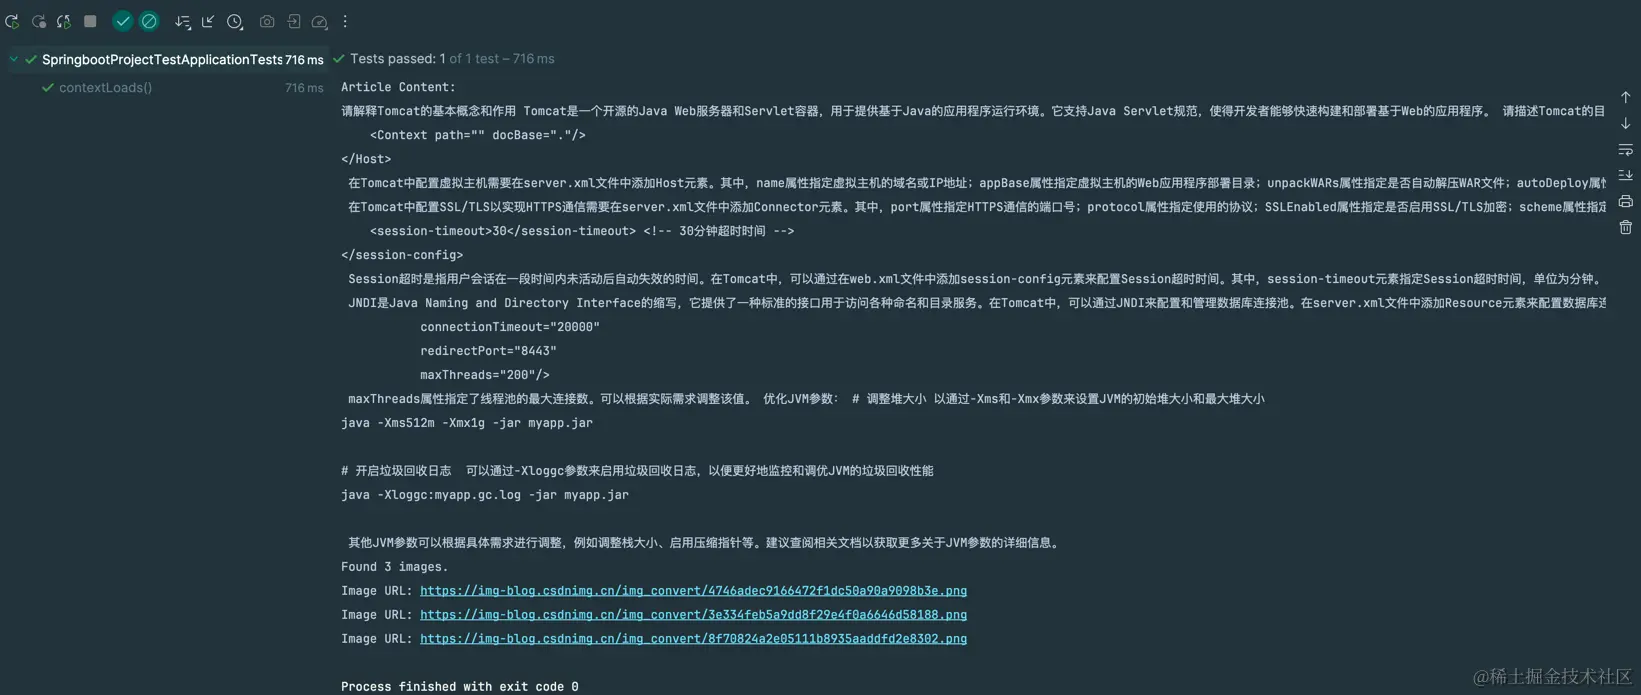Stop the running process with the square icon
1641x695 pixels.
pyautogui.click(x=90, y=21)
